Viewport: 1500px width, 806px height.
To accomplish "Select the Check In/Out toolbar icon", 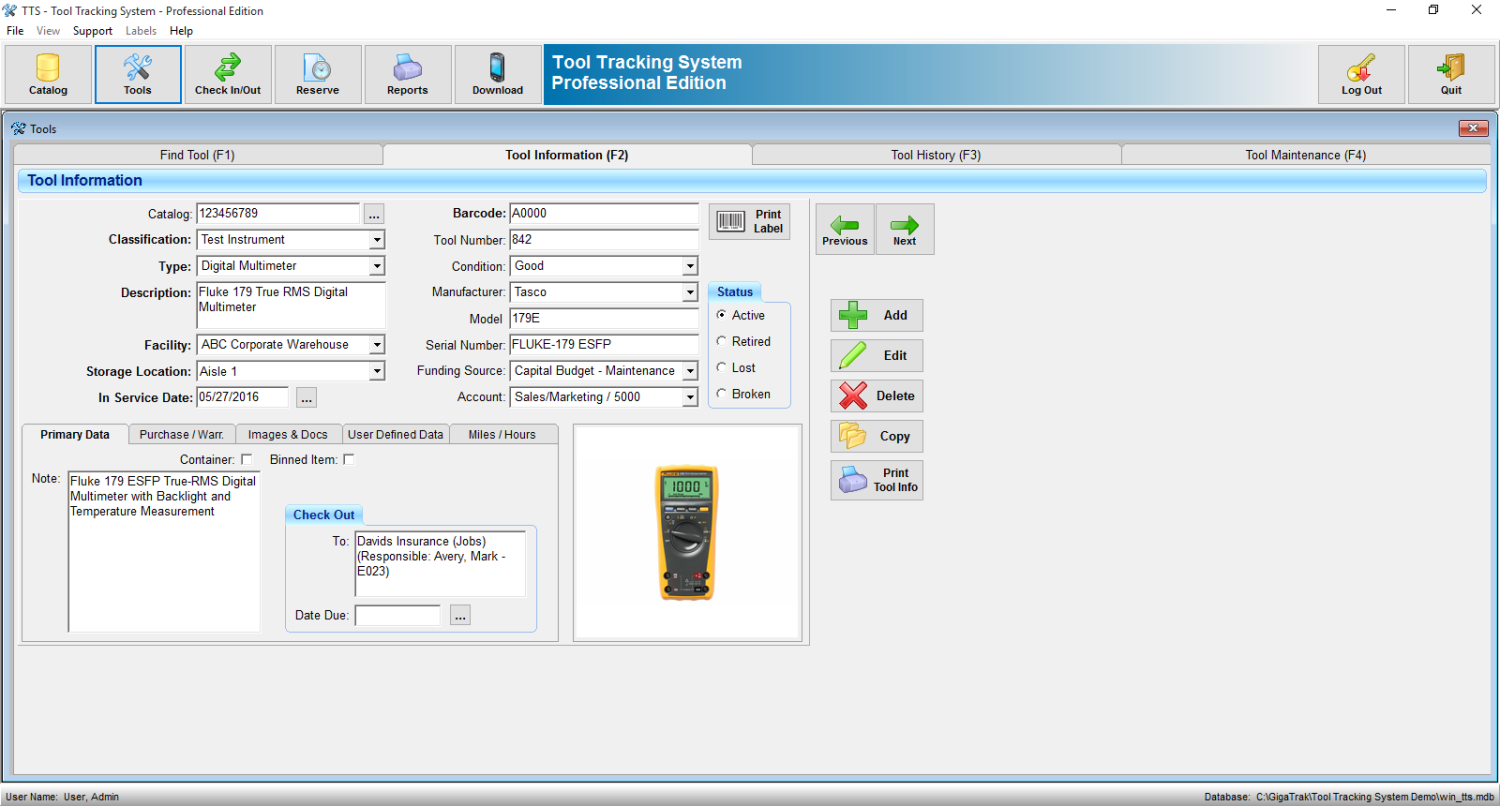I will click(227, 74).
